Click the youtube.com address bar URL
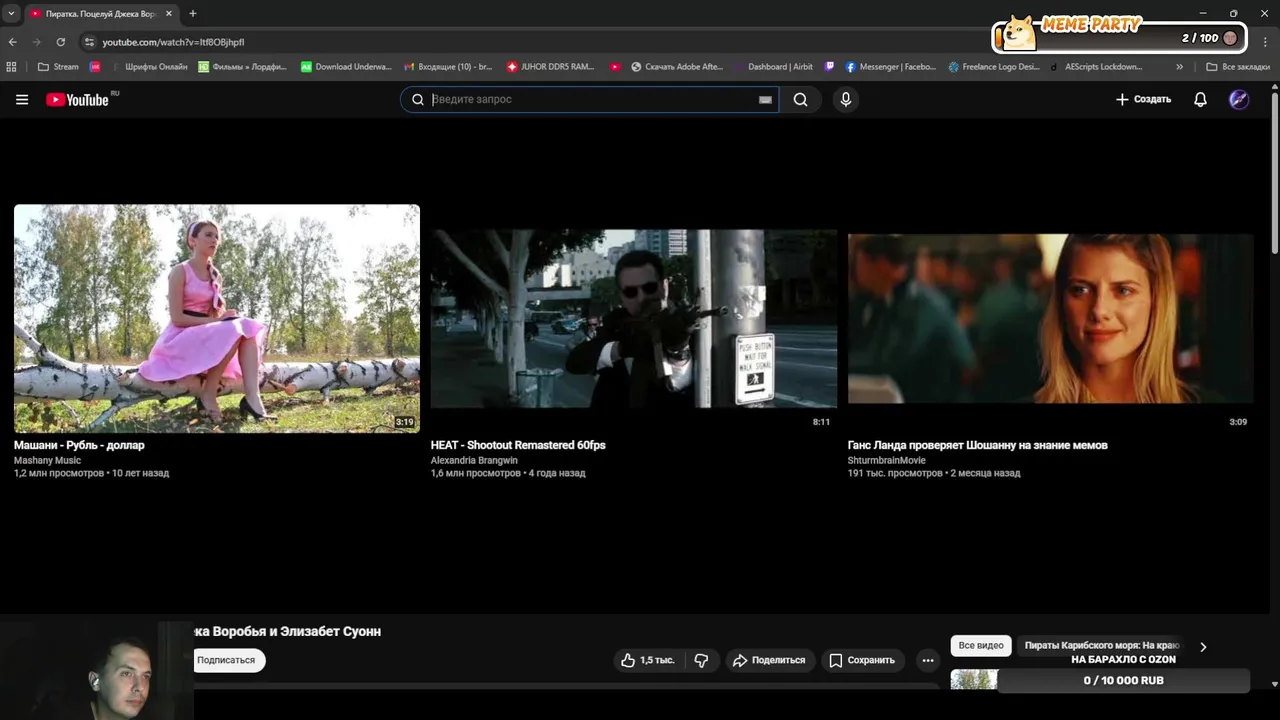The width and height of the screenshot is (1280, 720). click(x=173, y=42)
